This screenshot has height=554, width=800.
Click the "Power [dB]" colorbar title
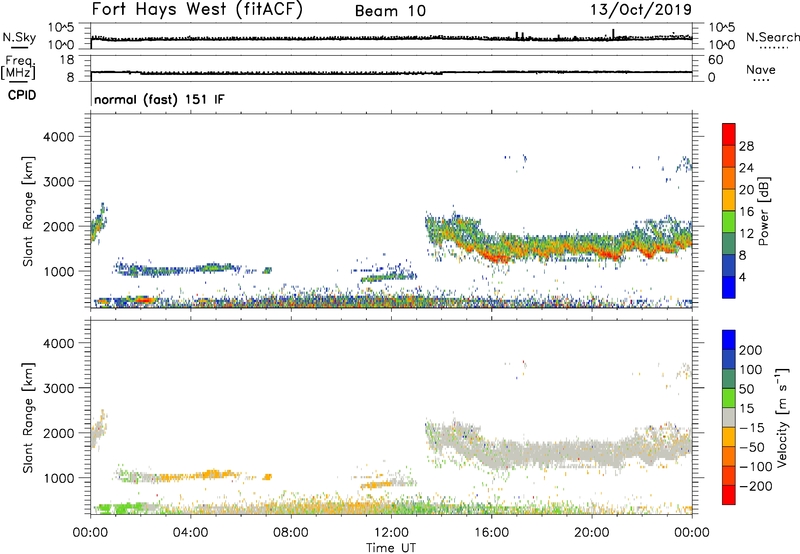764,211
